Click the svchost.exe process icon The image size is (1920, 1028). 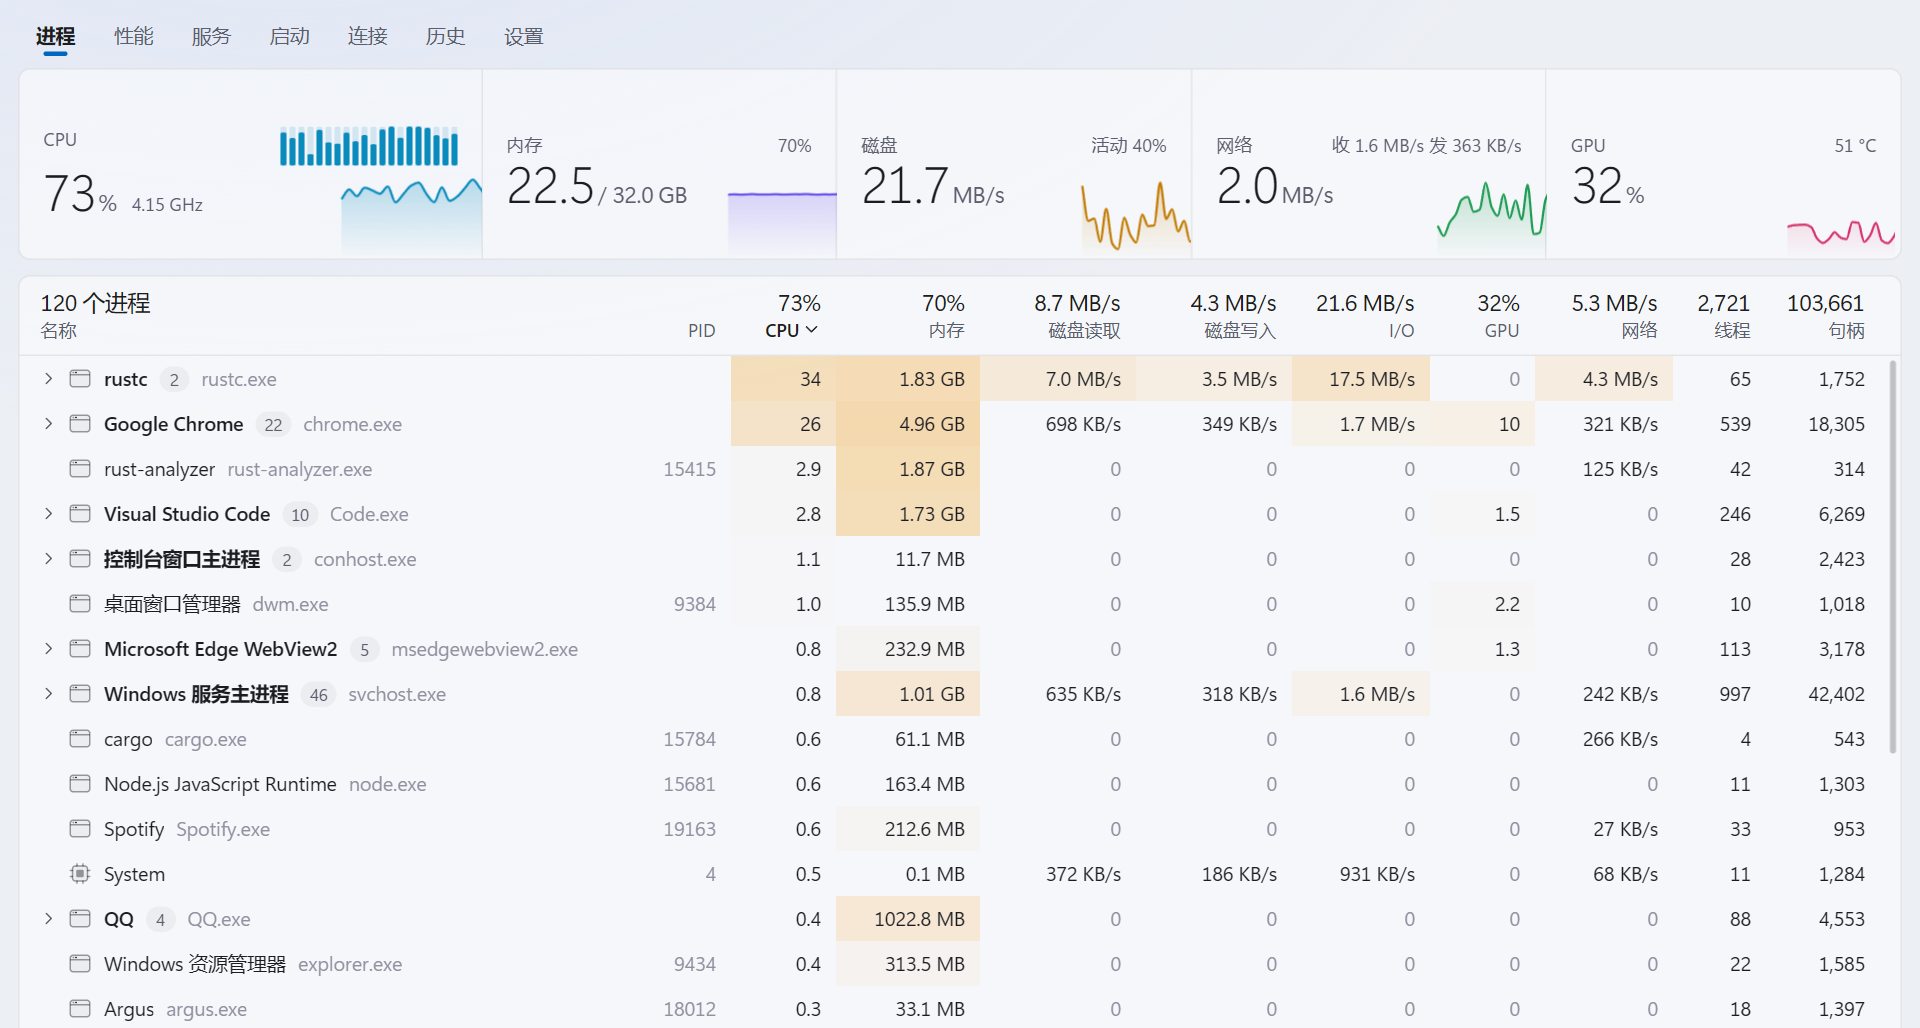click(80, 694)
